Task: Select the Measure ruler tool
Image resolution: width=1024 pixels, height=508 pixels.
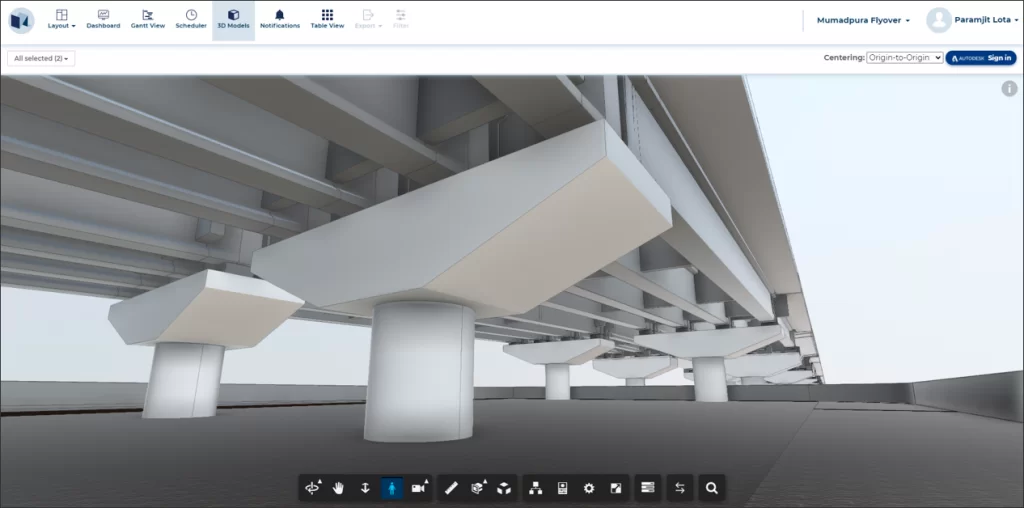Action: click(x=451, y=488)
